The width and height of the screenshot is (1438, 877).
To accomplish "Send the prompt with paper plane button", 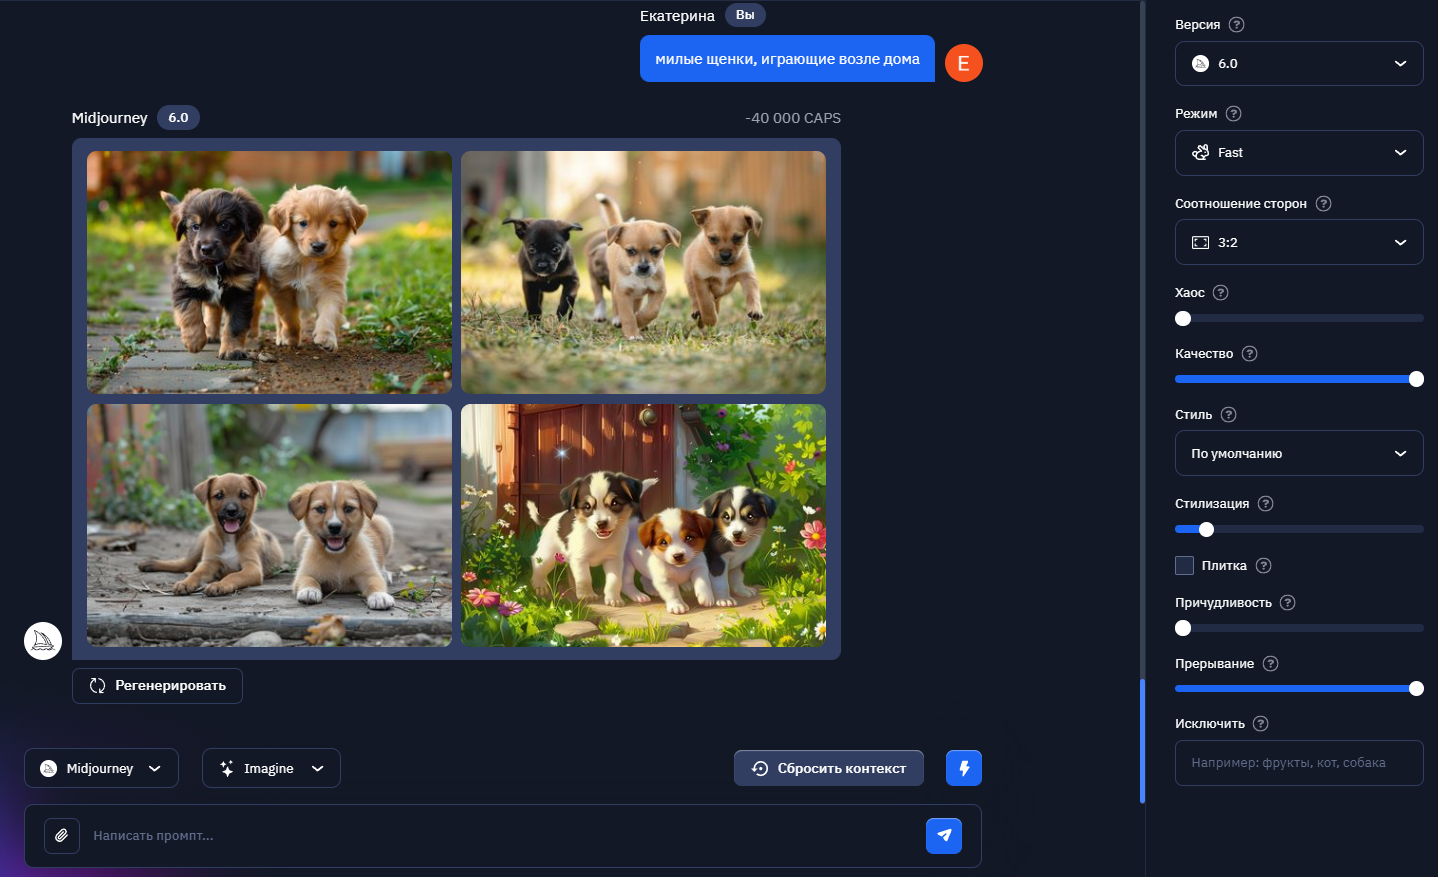I will point(944,836).
